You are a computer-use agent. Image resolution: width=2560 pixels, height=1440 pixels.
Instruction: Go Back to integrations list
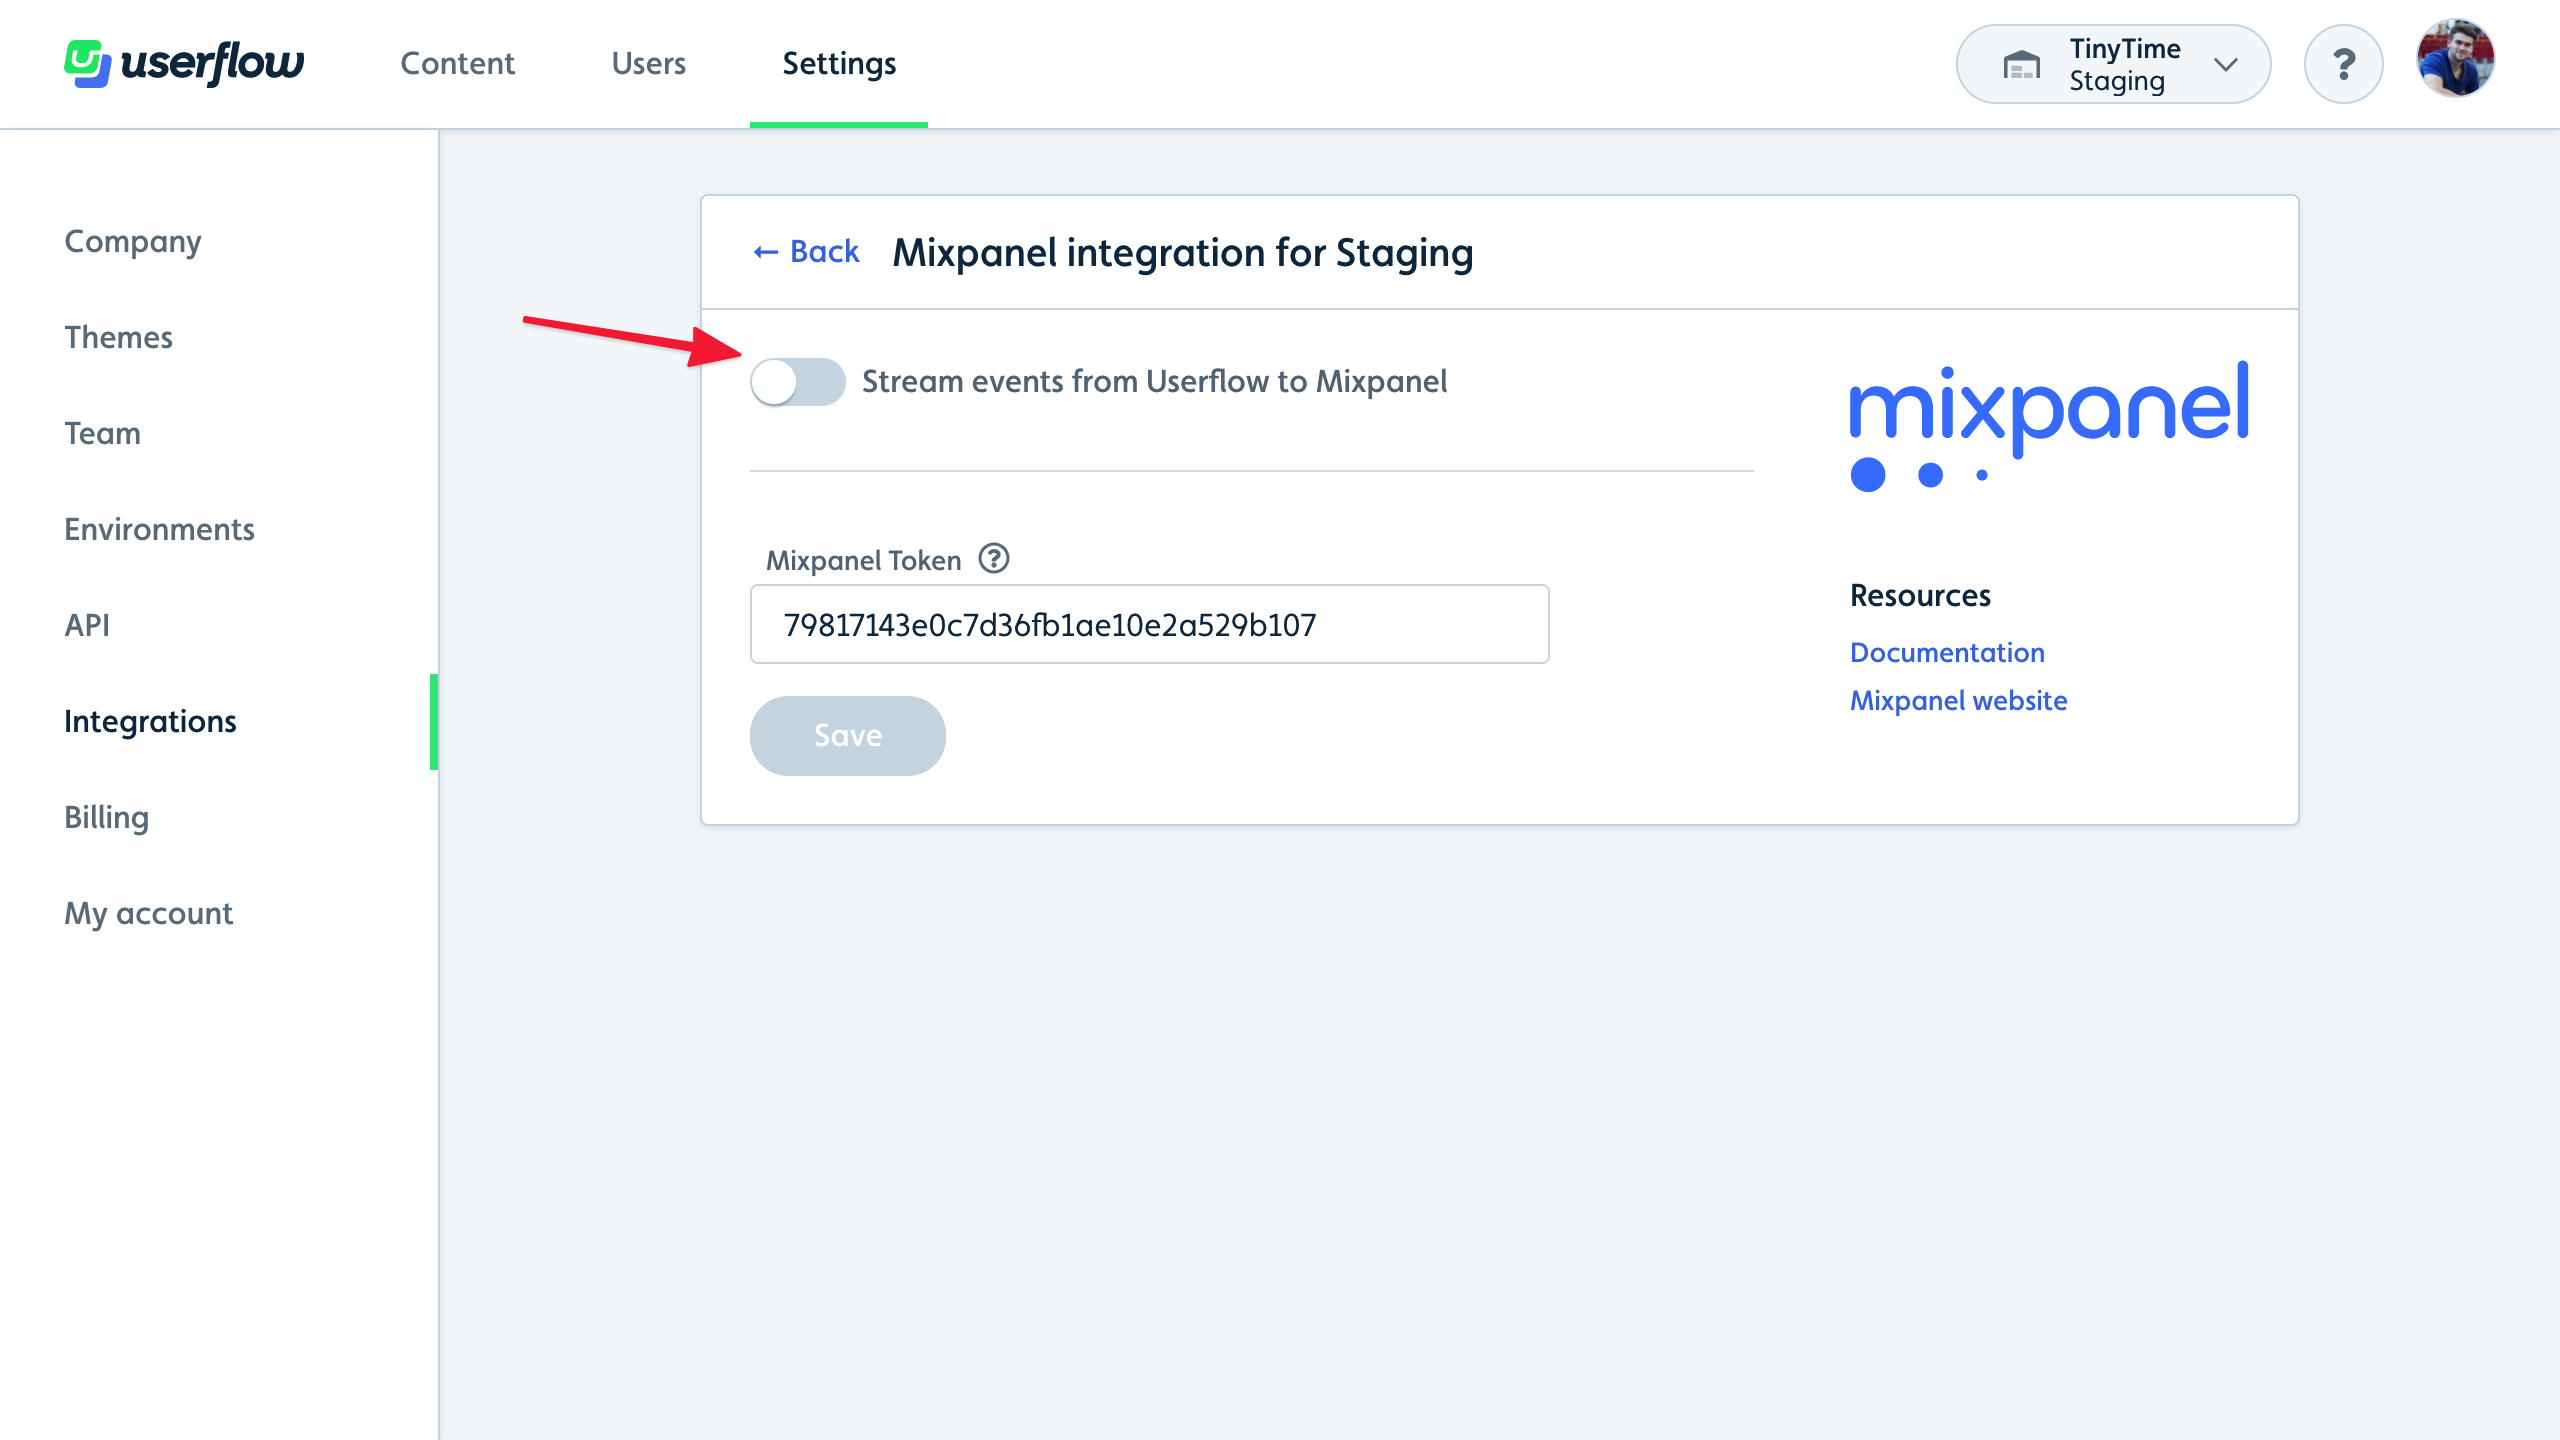806,251
